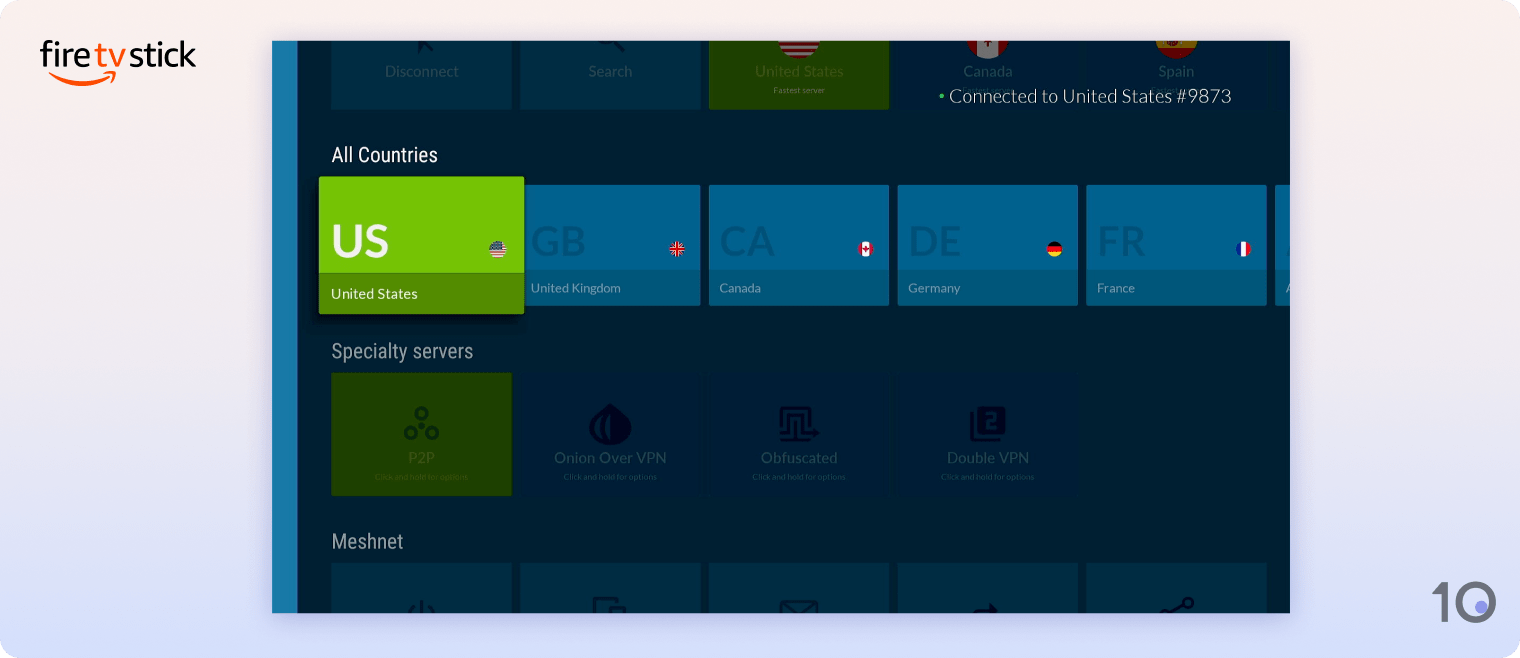Image resolution: width=1520 pixels, height=658 pixels.
Task: Select the Canada quick-connect tile
Action: coord(987,60)
